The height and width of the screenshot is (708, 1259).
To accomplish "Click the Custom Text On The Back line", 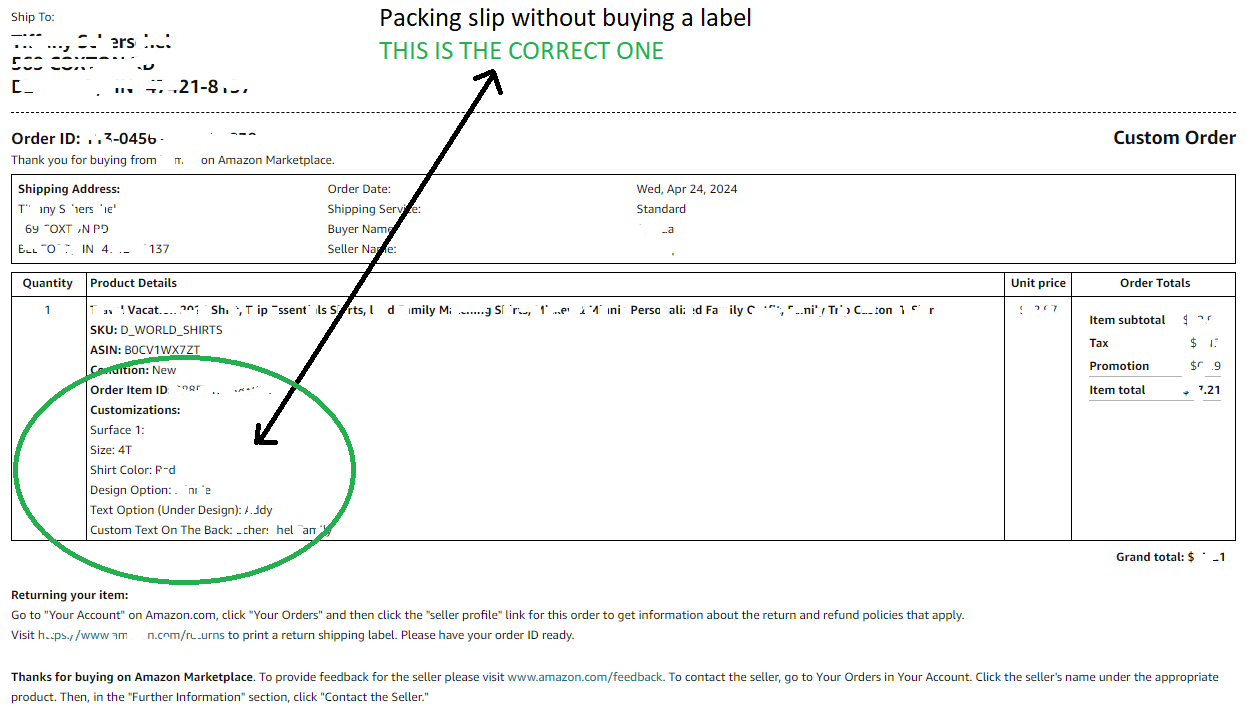I will (x=210, y=530).
